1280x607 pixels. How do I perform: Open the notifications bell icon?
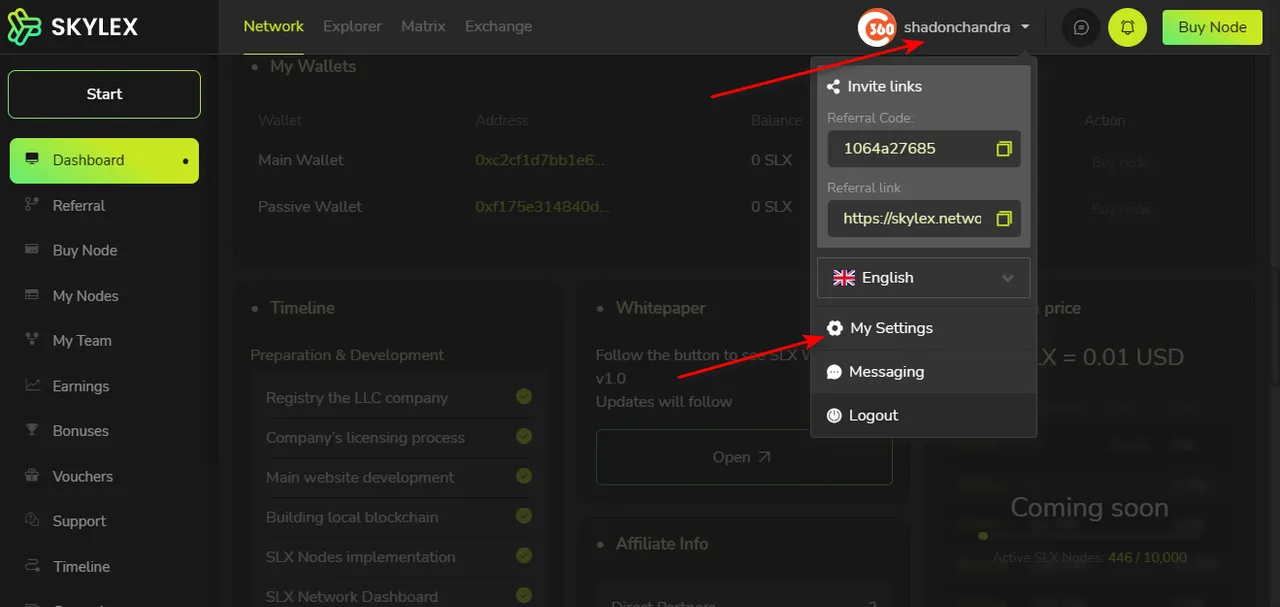pos(1128,28)
